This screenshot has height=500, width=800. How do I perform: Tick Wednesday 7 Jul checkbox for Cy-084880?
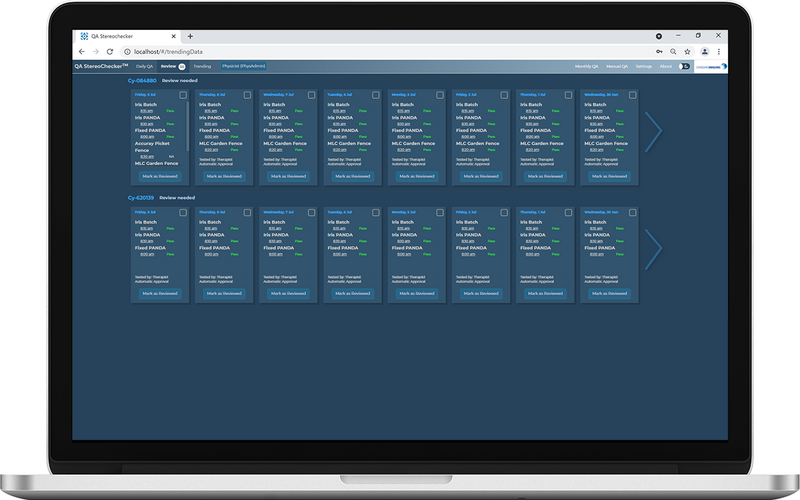[311, 95]
